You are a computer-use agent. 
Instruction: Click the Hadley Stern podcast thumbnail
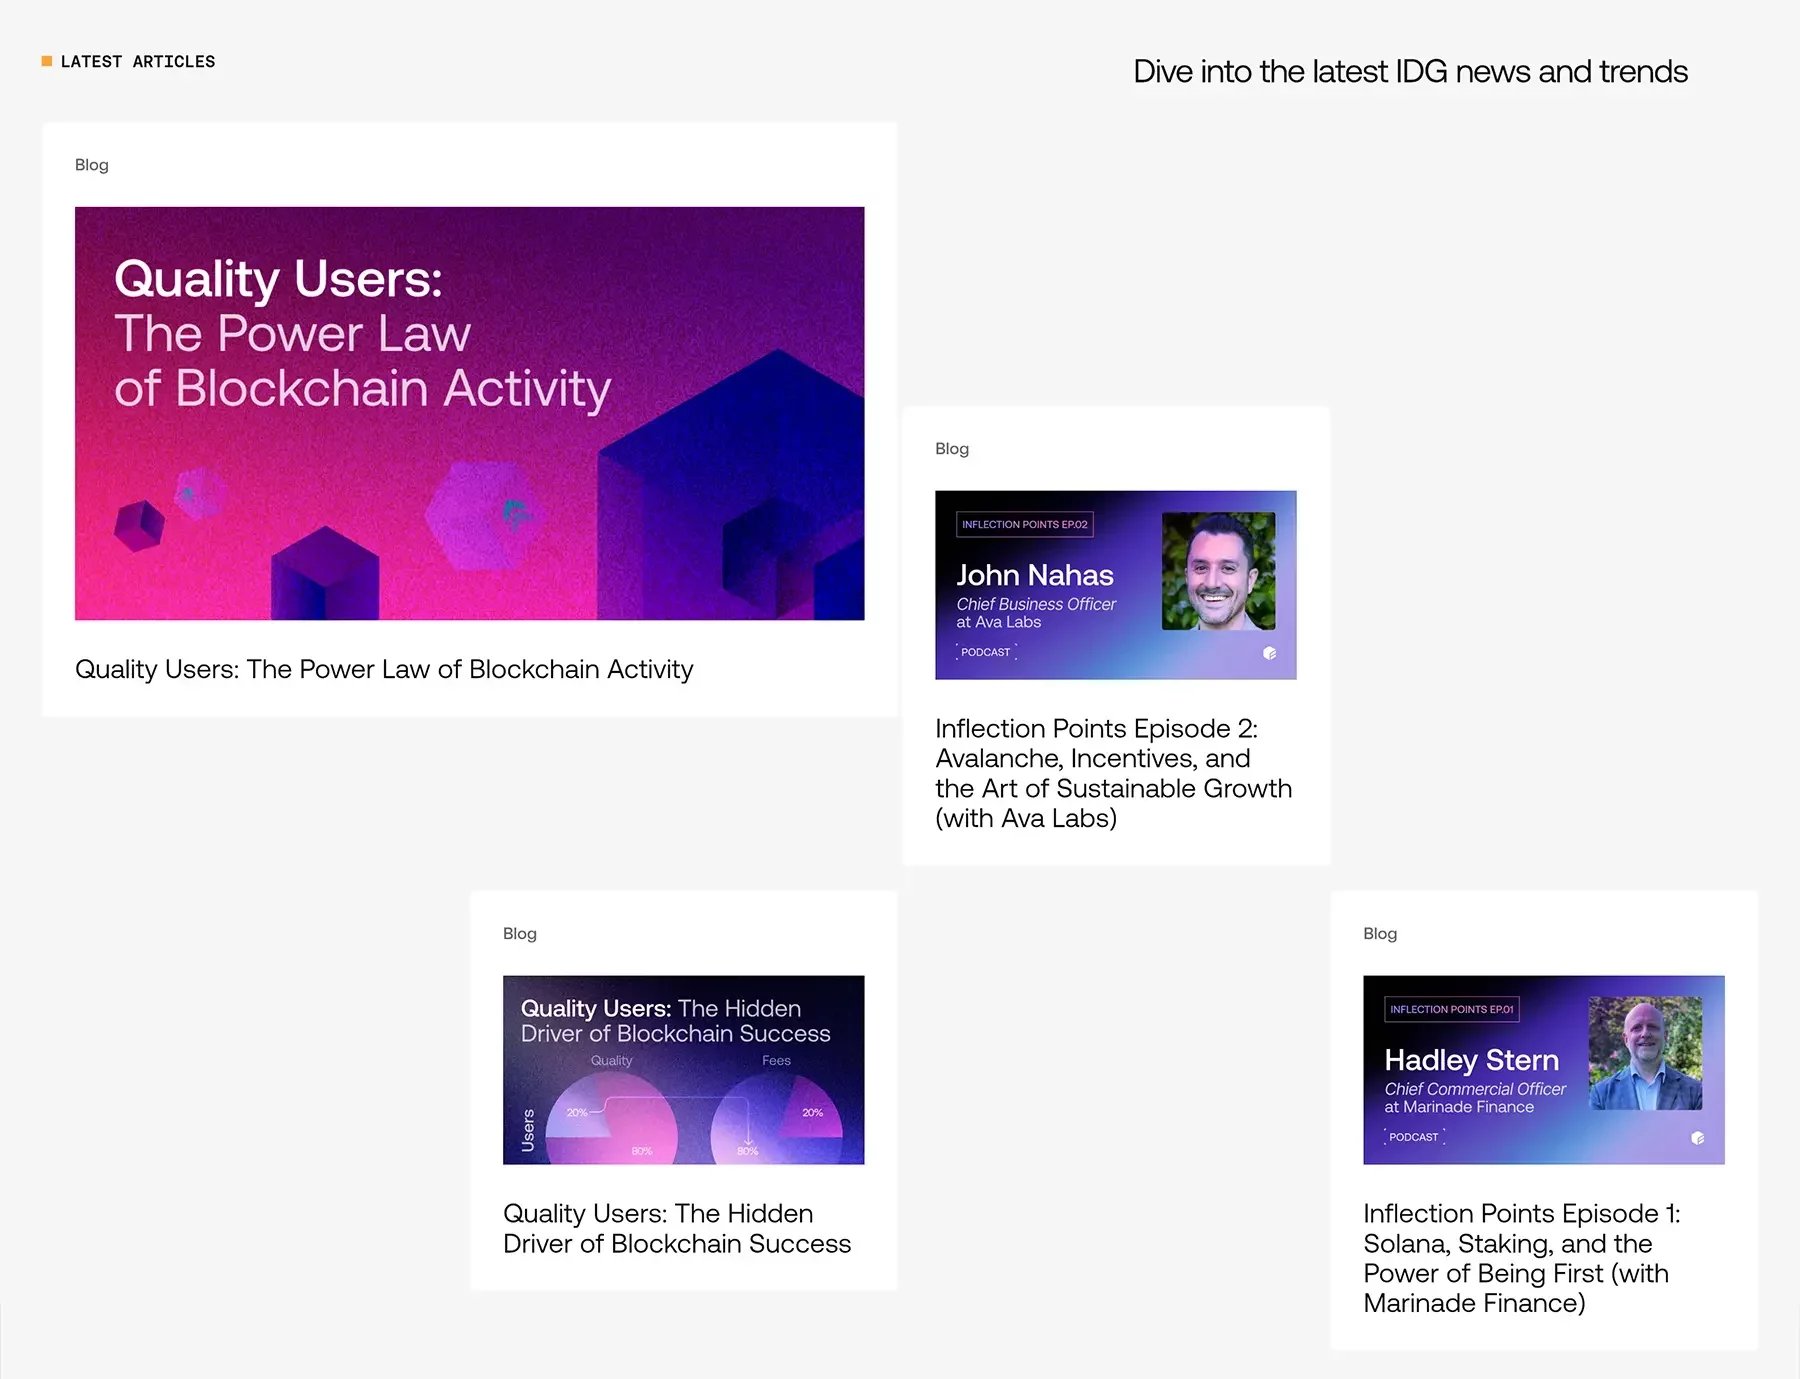pyautogui.click(x=1543, y=1070)
